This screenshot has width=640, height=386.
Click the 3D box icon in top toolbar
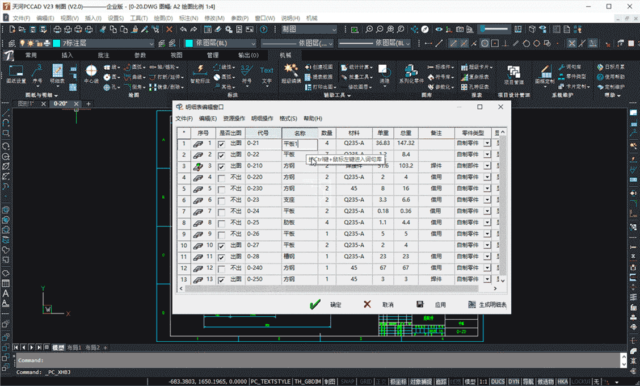click(x=532, y=29)
